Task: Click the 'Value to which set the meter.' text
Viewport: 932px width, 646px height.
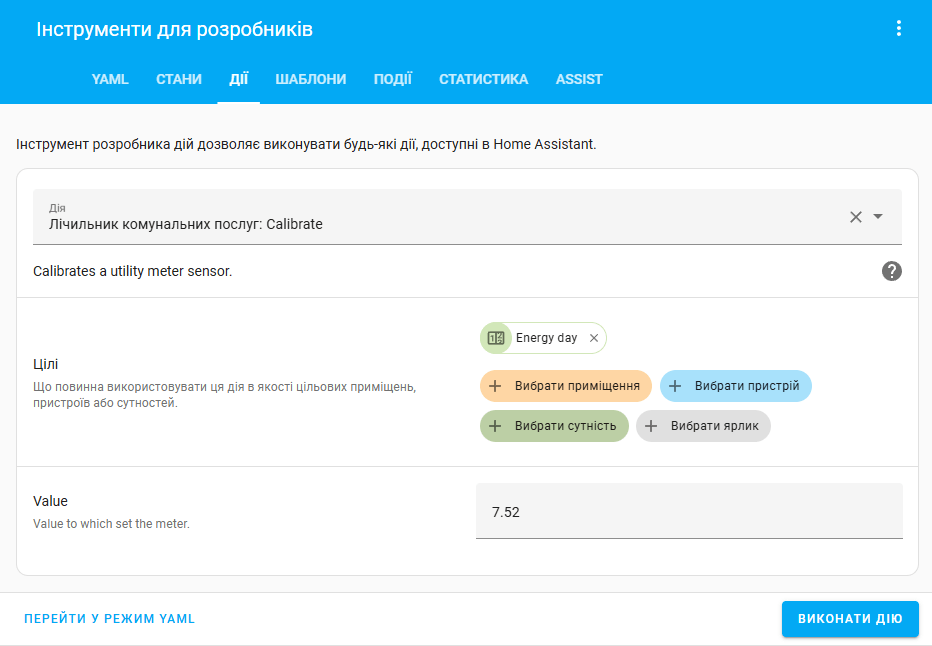Action: [111, 524]
